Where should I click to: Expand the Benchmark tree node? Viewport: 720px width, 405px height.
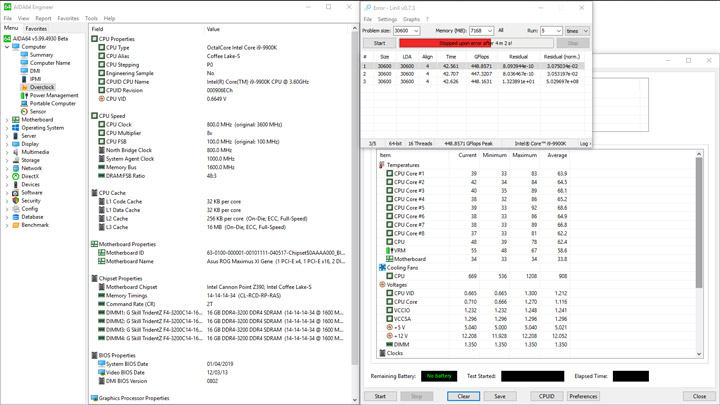[7, 225]
